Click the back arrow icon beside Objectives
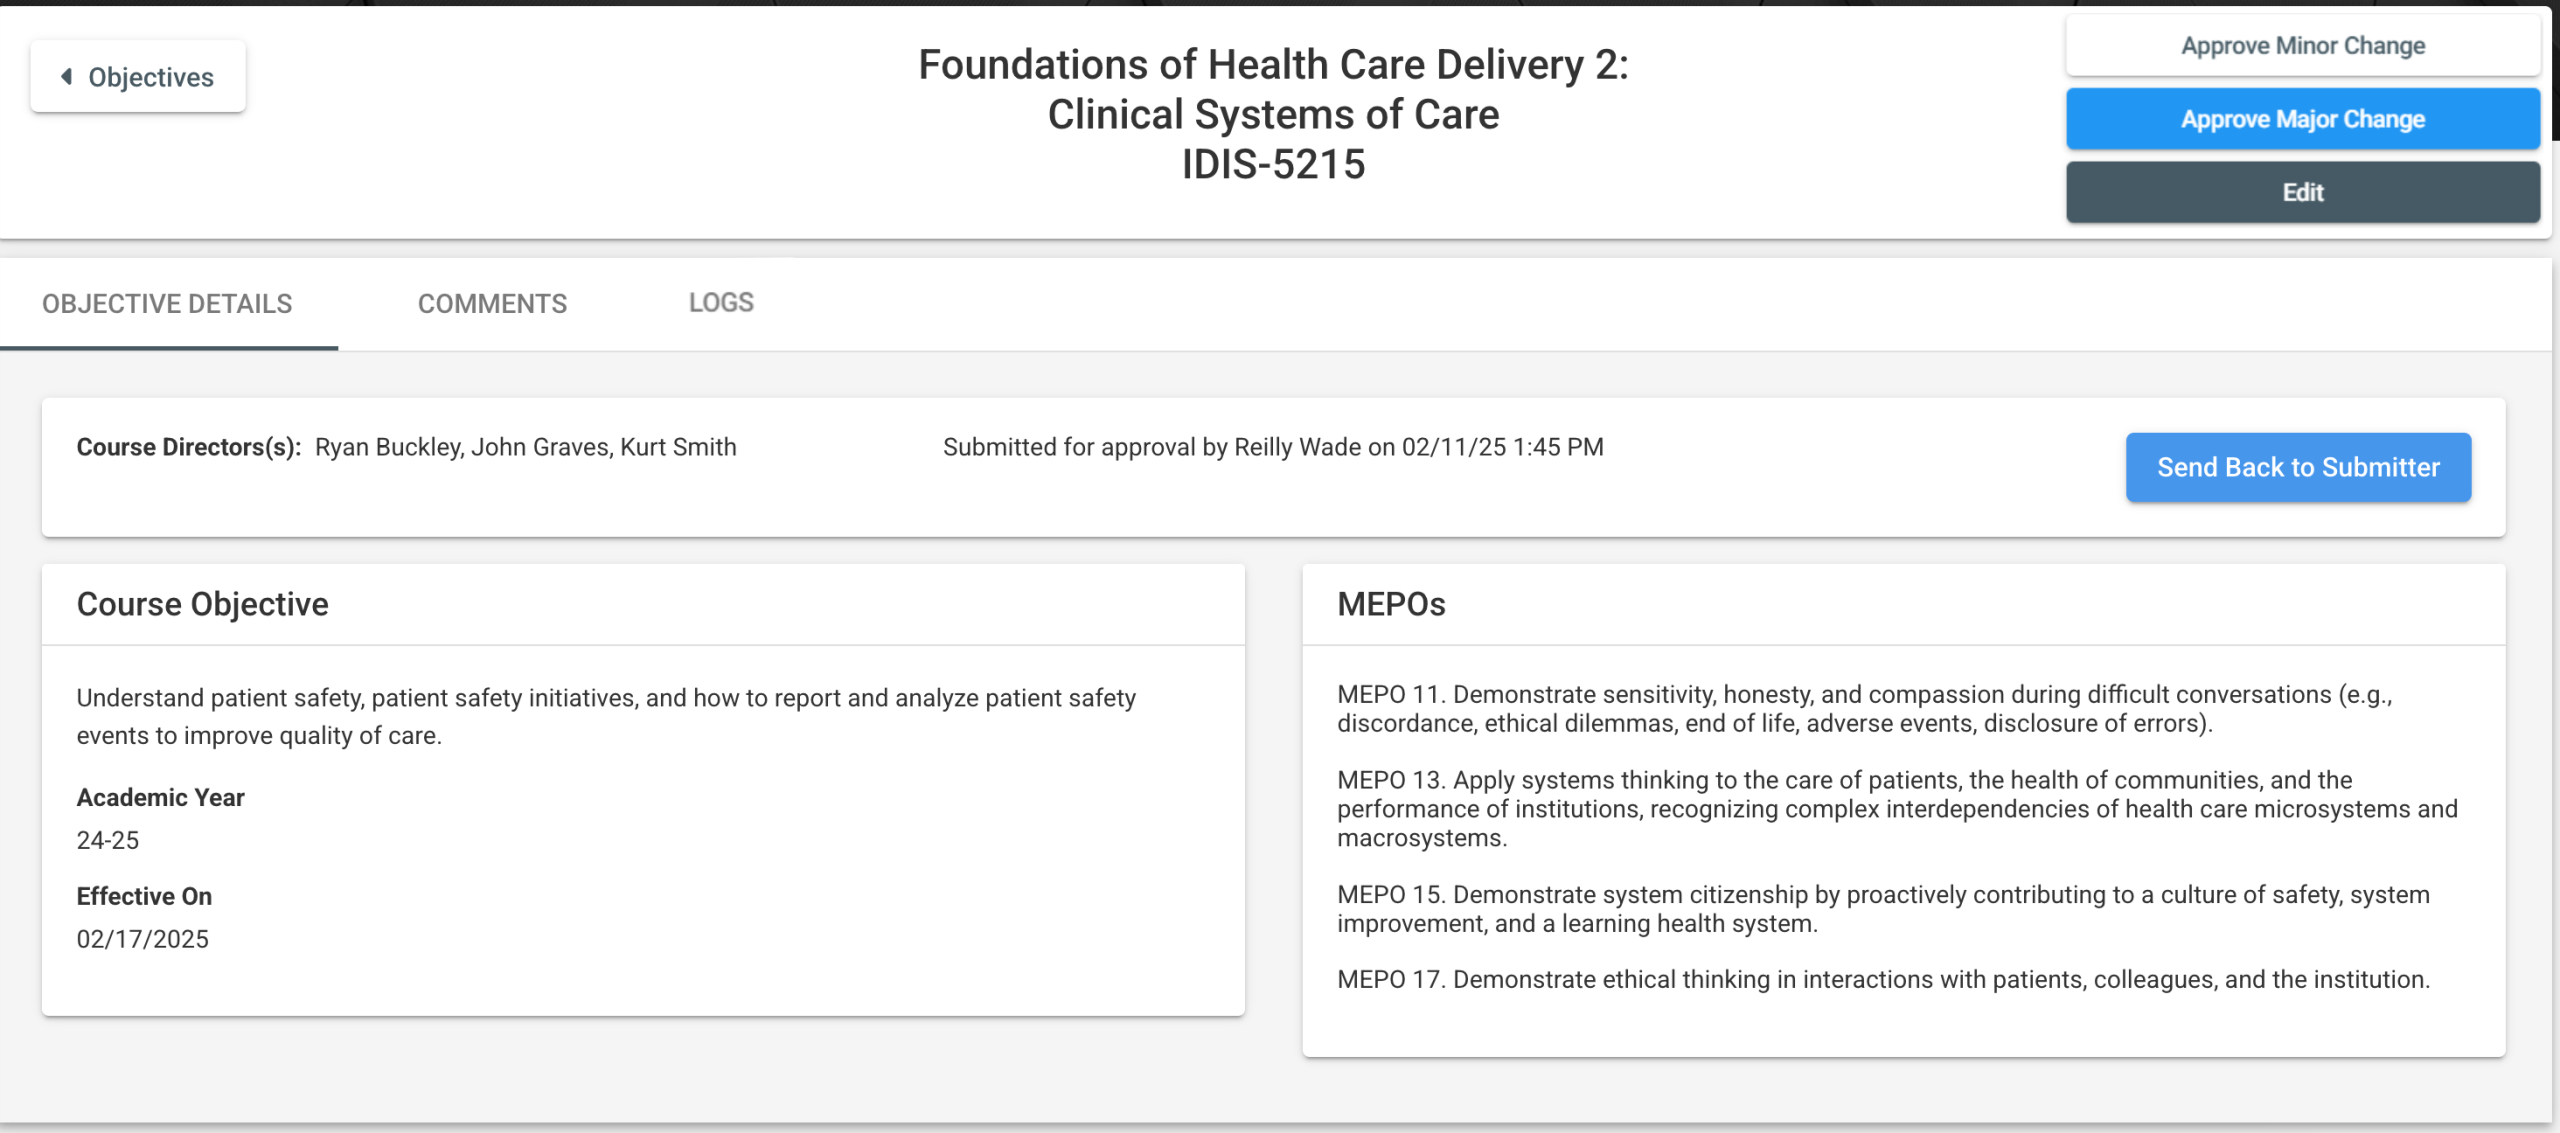The image size is (2560, 1133). (66, 77)
